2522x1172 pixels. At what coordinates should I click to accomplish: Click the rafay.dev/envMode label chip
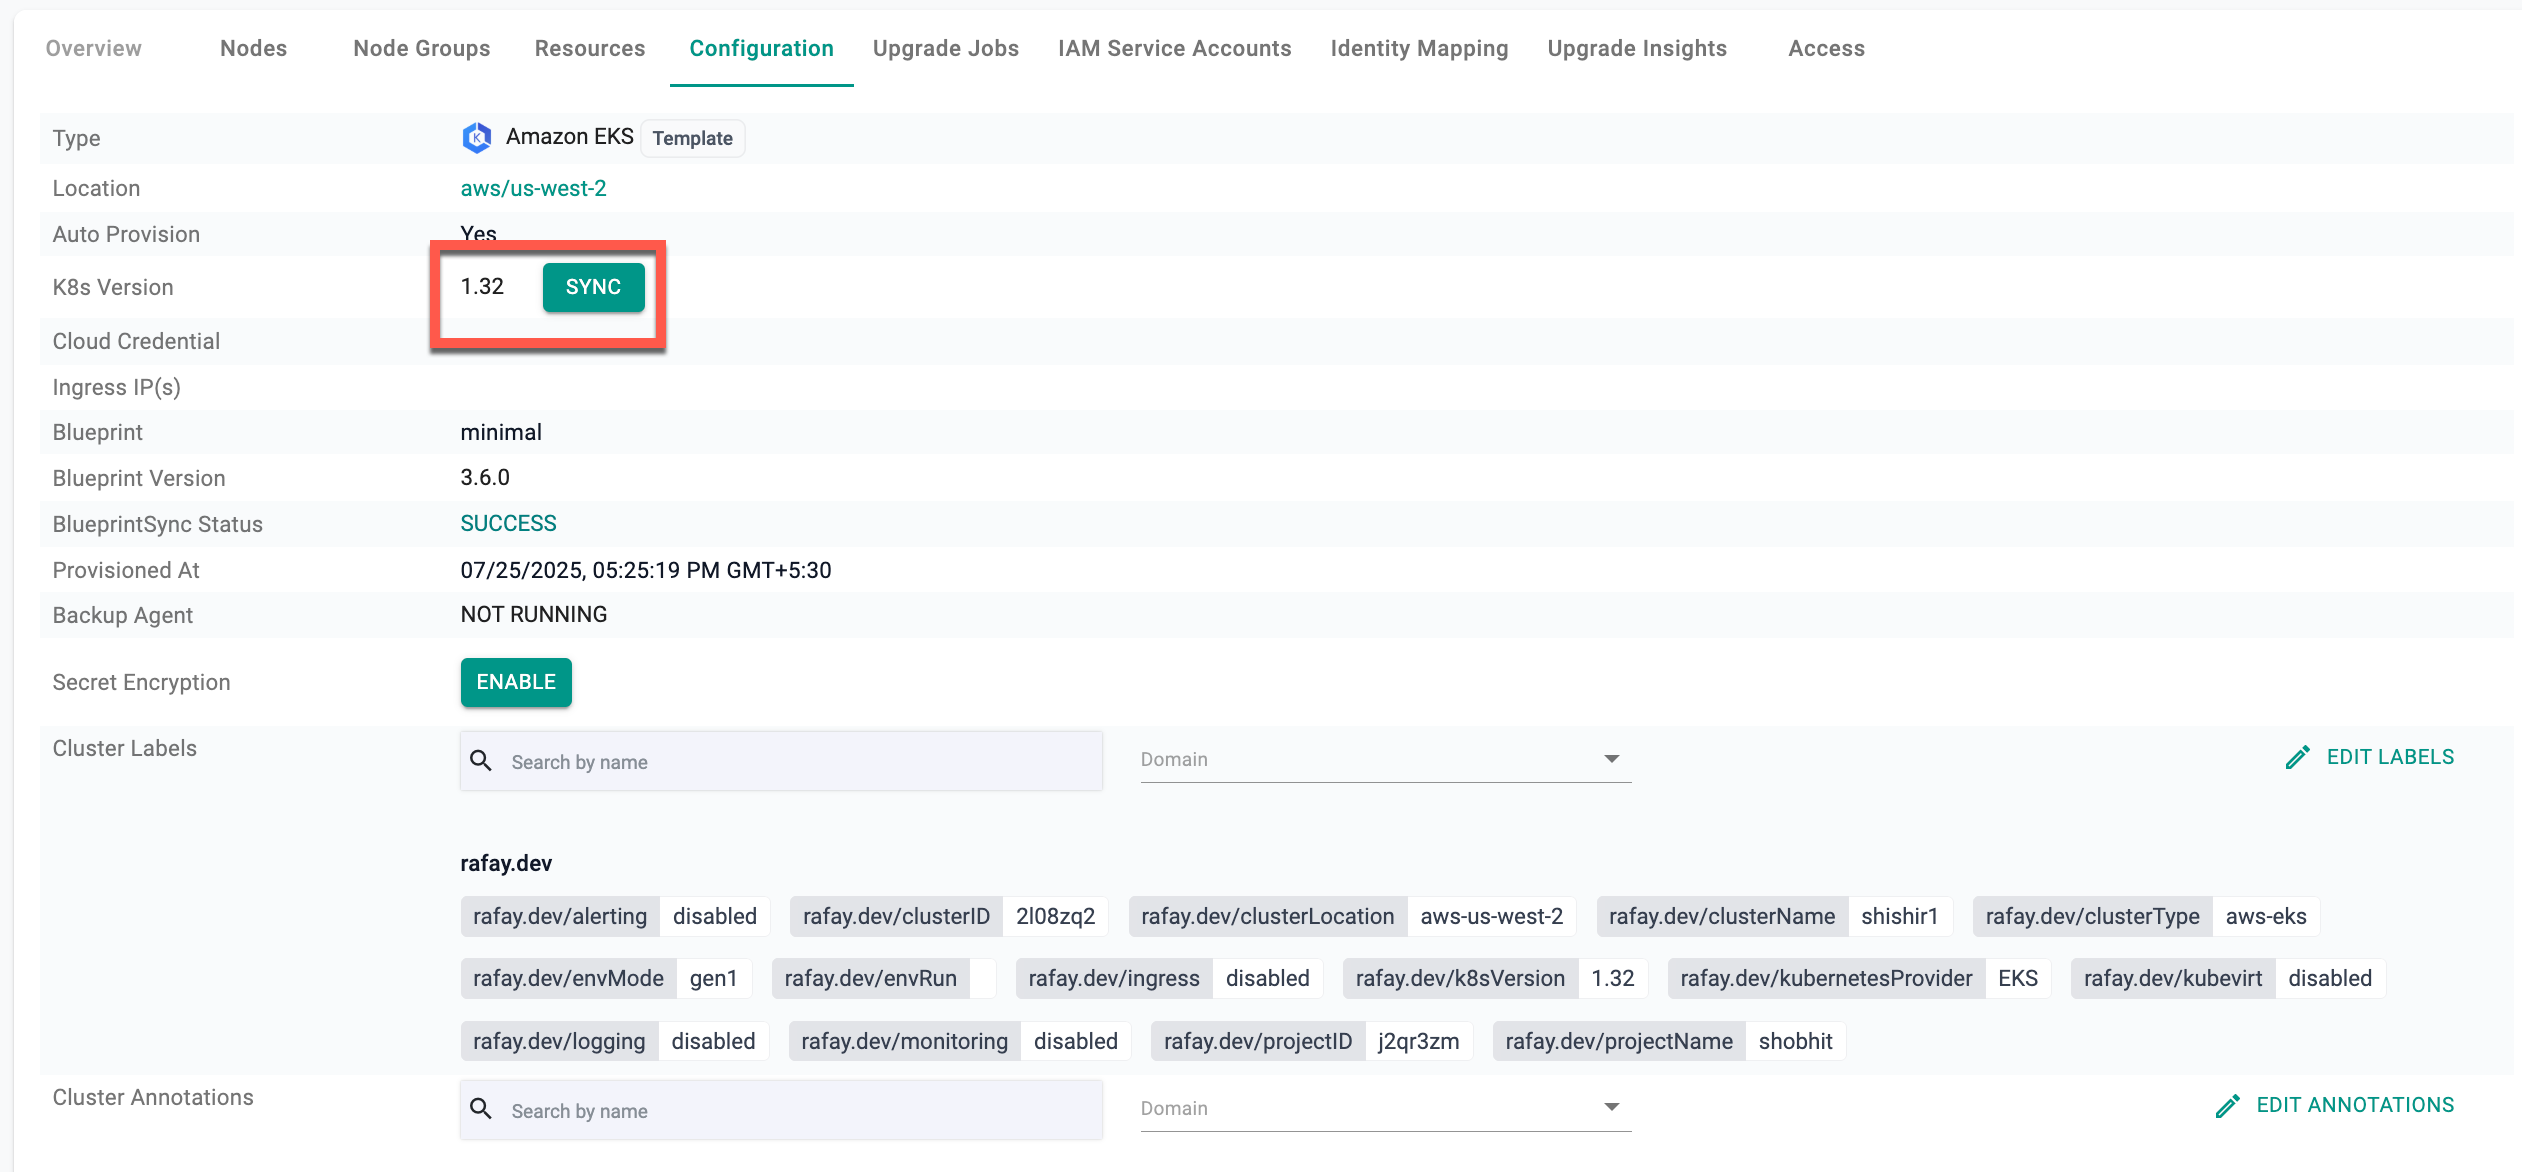coord(606,978)
